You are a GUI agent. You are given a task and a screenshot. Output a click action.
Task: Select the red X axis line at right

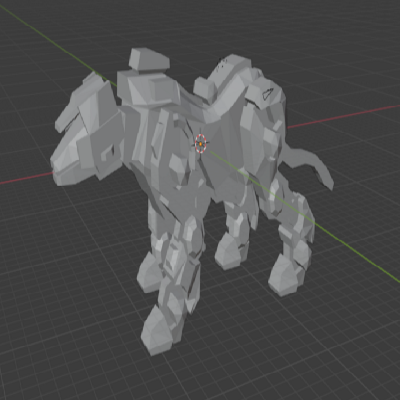pyautogui.click(x=343, y=116)
